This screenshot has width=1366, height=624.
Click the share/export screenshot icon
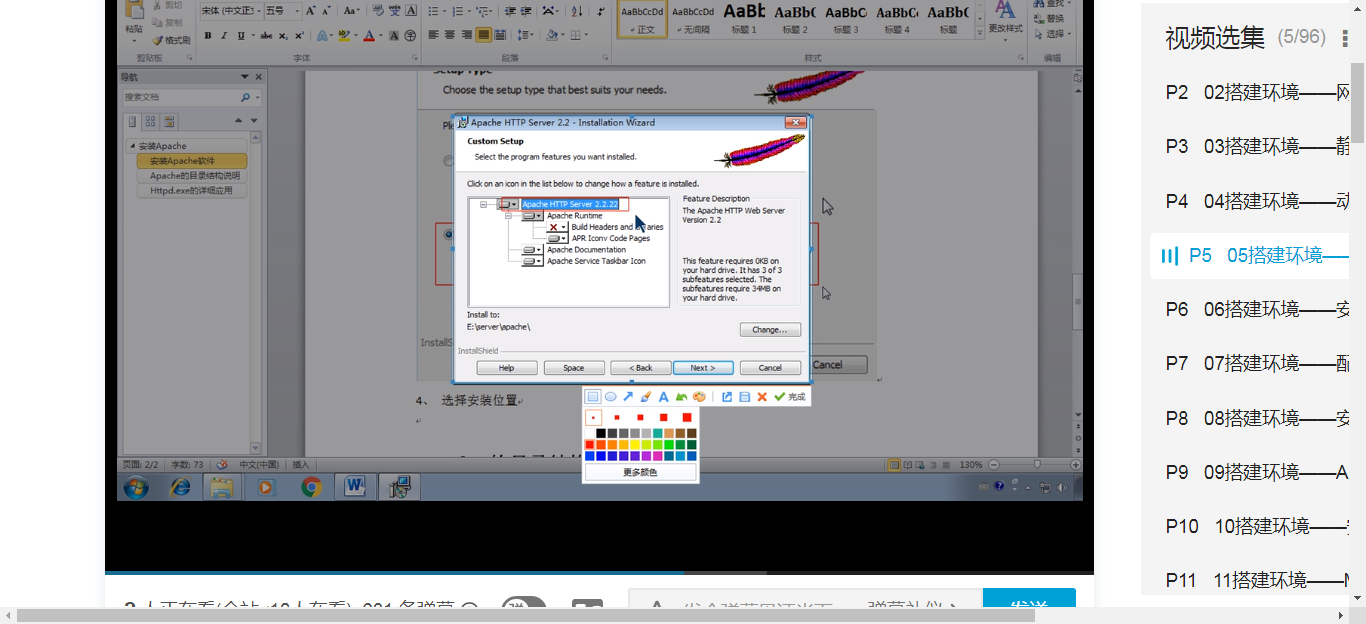727,397
